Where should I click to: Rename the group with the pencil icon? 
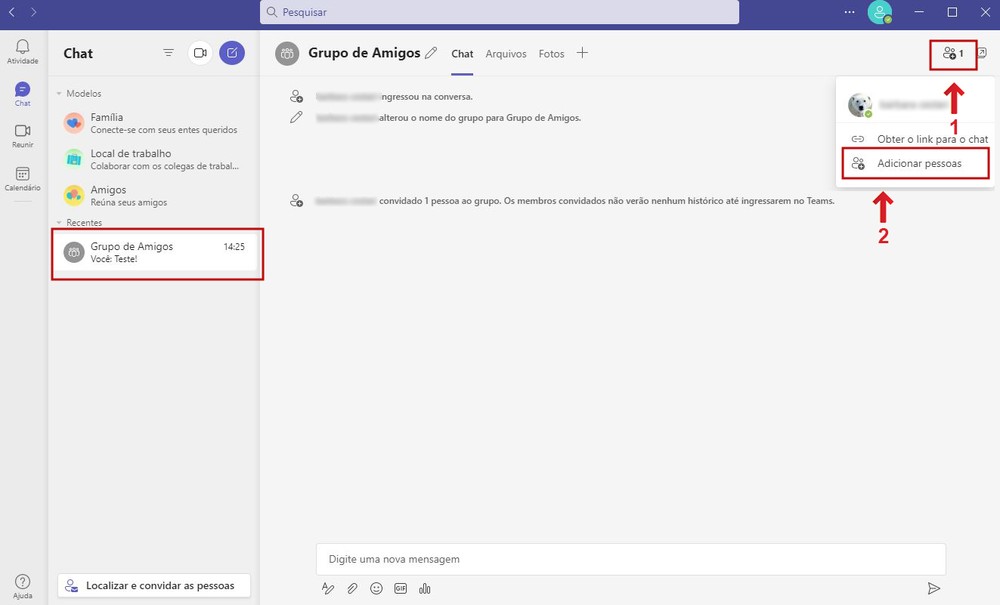click(430, 53)
